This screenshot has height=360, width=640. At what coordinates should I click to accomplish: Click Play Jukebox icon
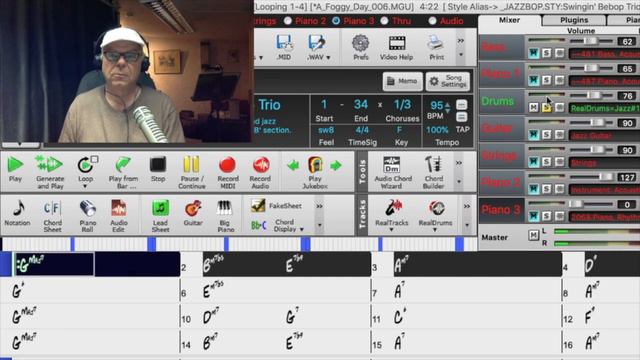315,165
